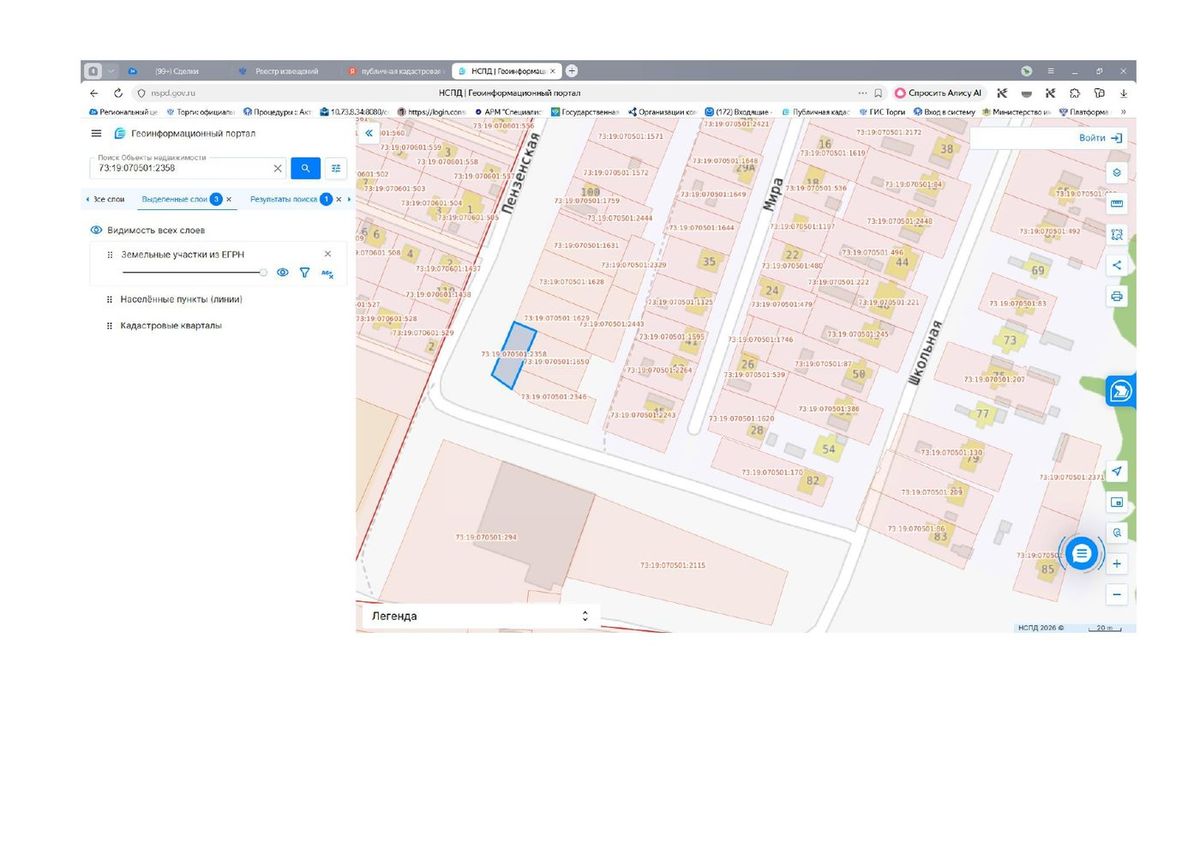Close the Результаты поиска tab

pos(338,199)
